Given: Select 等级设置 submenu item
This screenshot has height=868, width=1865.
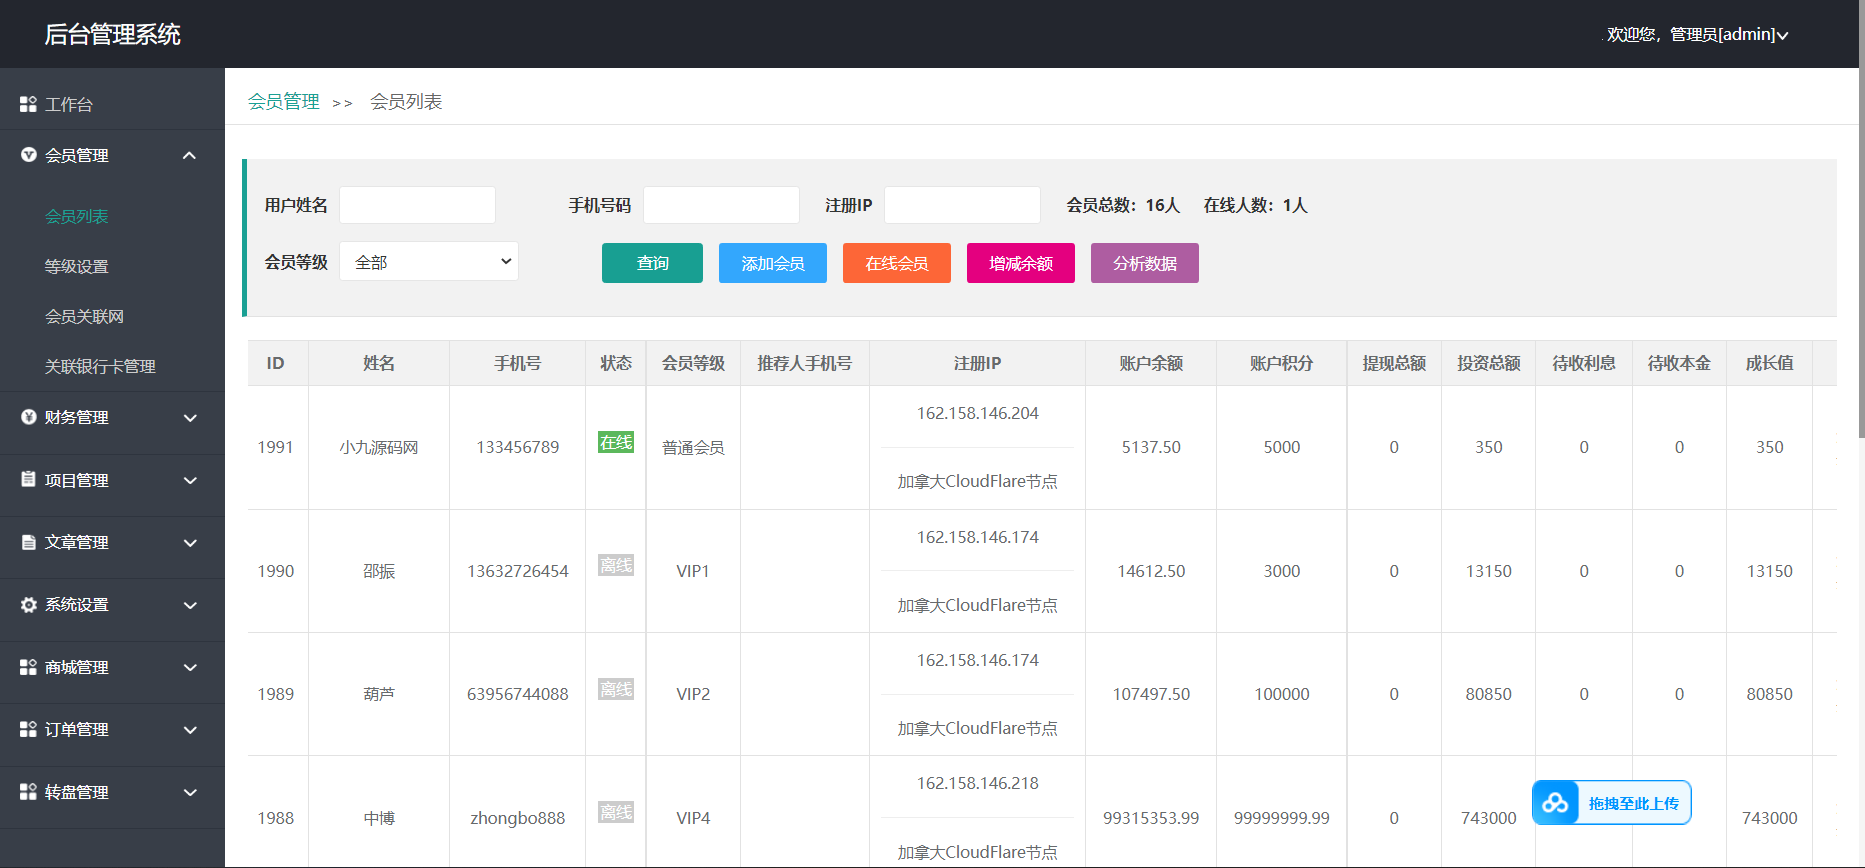Looking at the screenshot, I should click(x=77, y=266).
